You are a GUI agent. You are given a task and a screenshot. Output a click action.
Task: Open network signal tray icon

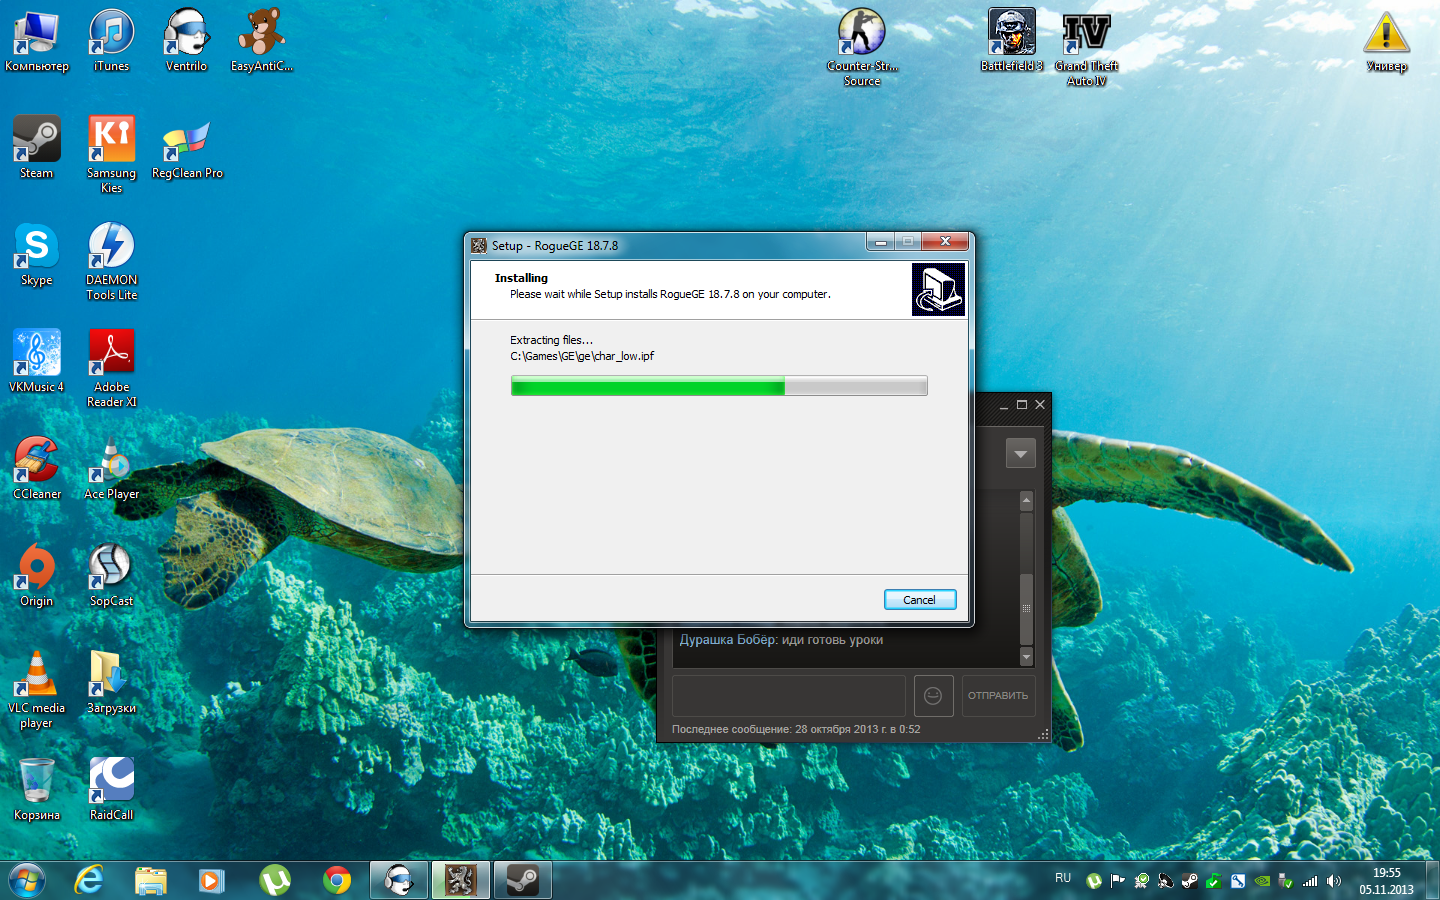point(1310,881)
